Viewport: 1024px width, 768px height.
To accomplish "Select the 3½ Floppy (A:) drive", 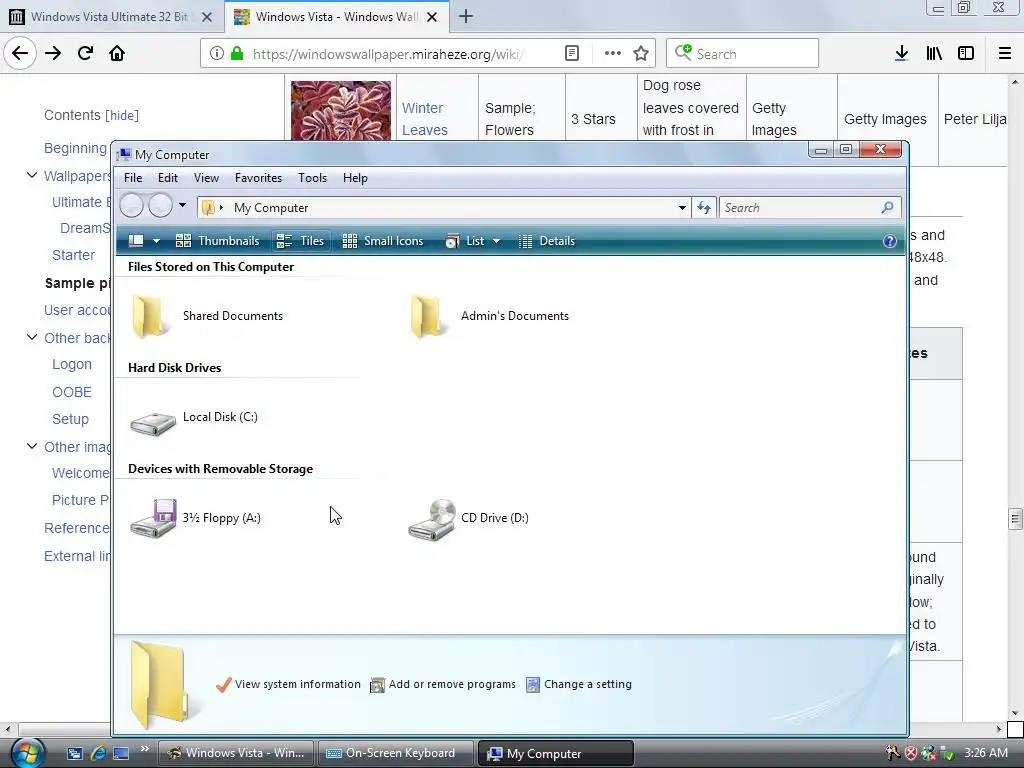I will (195, 519).
